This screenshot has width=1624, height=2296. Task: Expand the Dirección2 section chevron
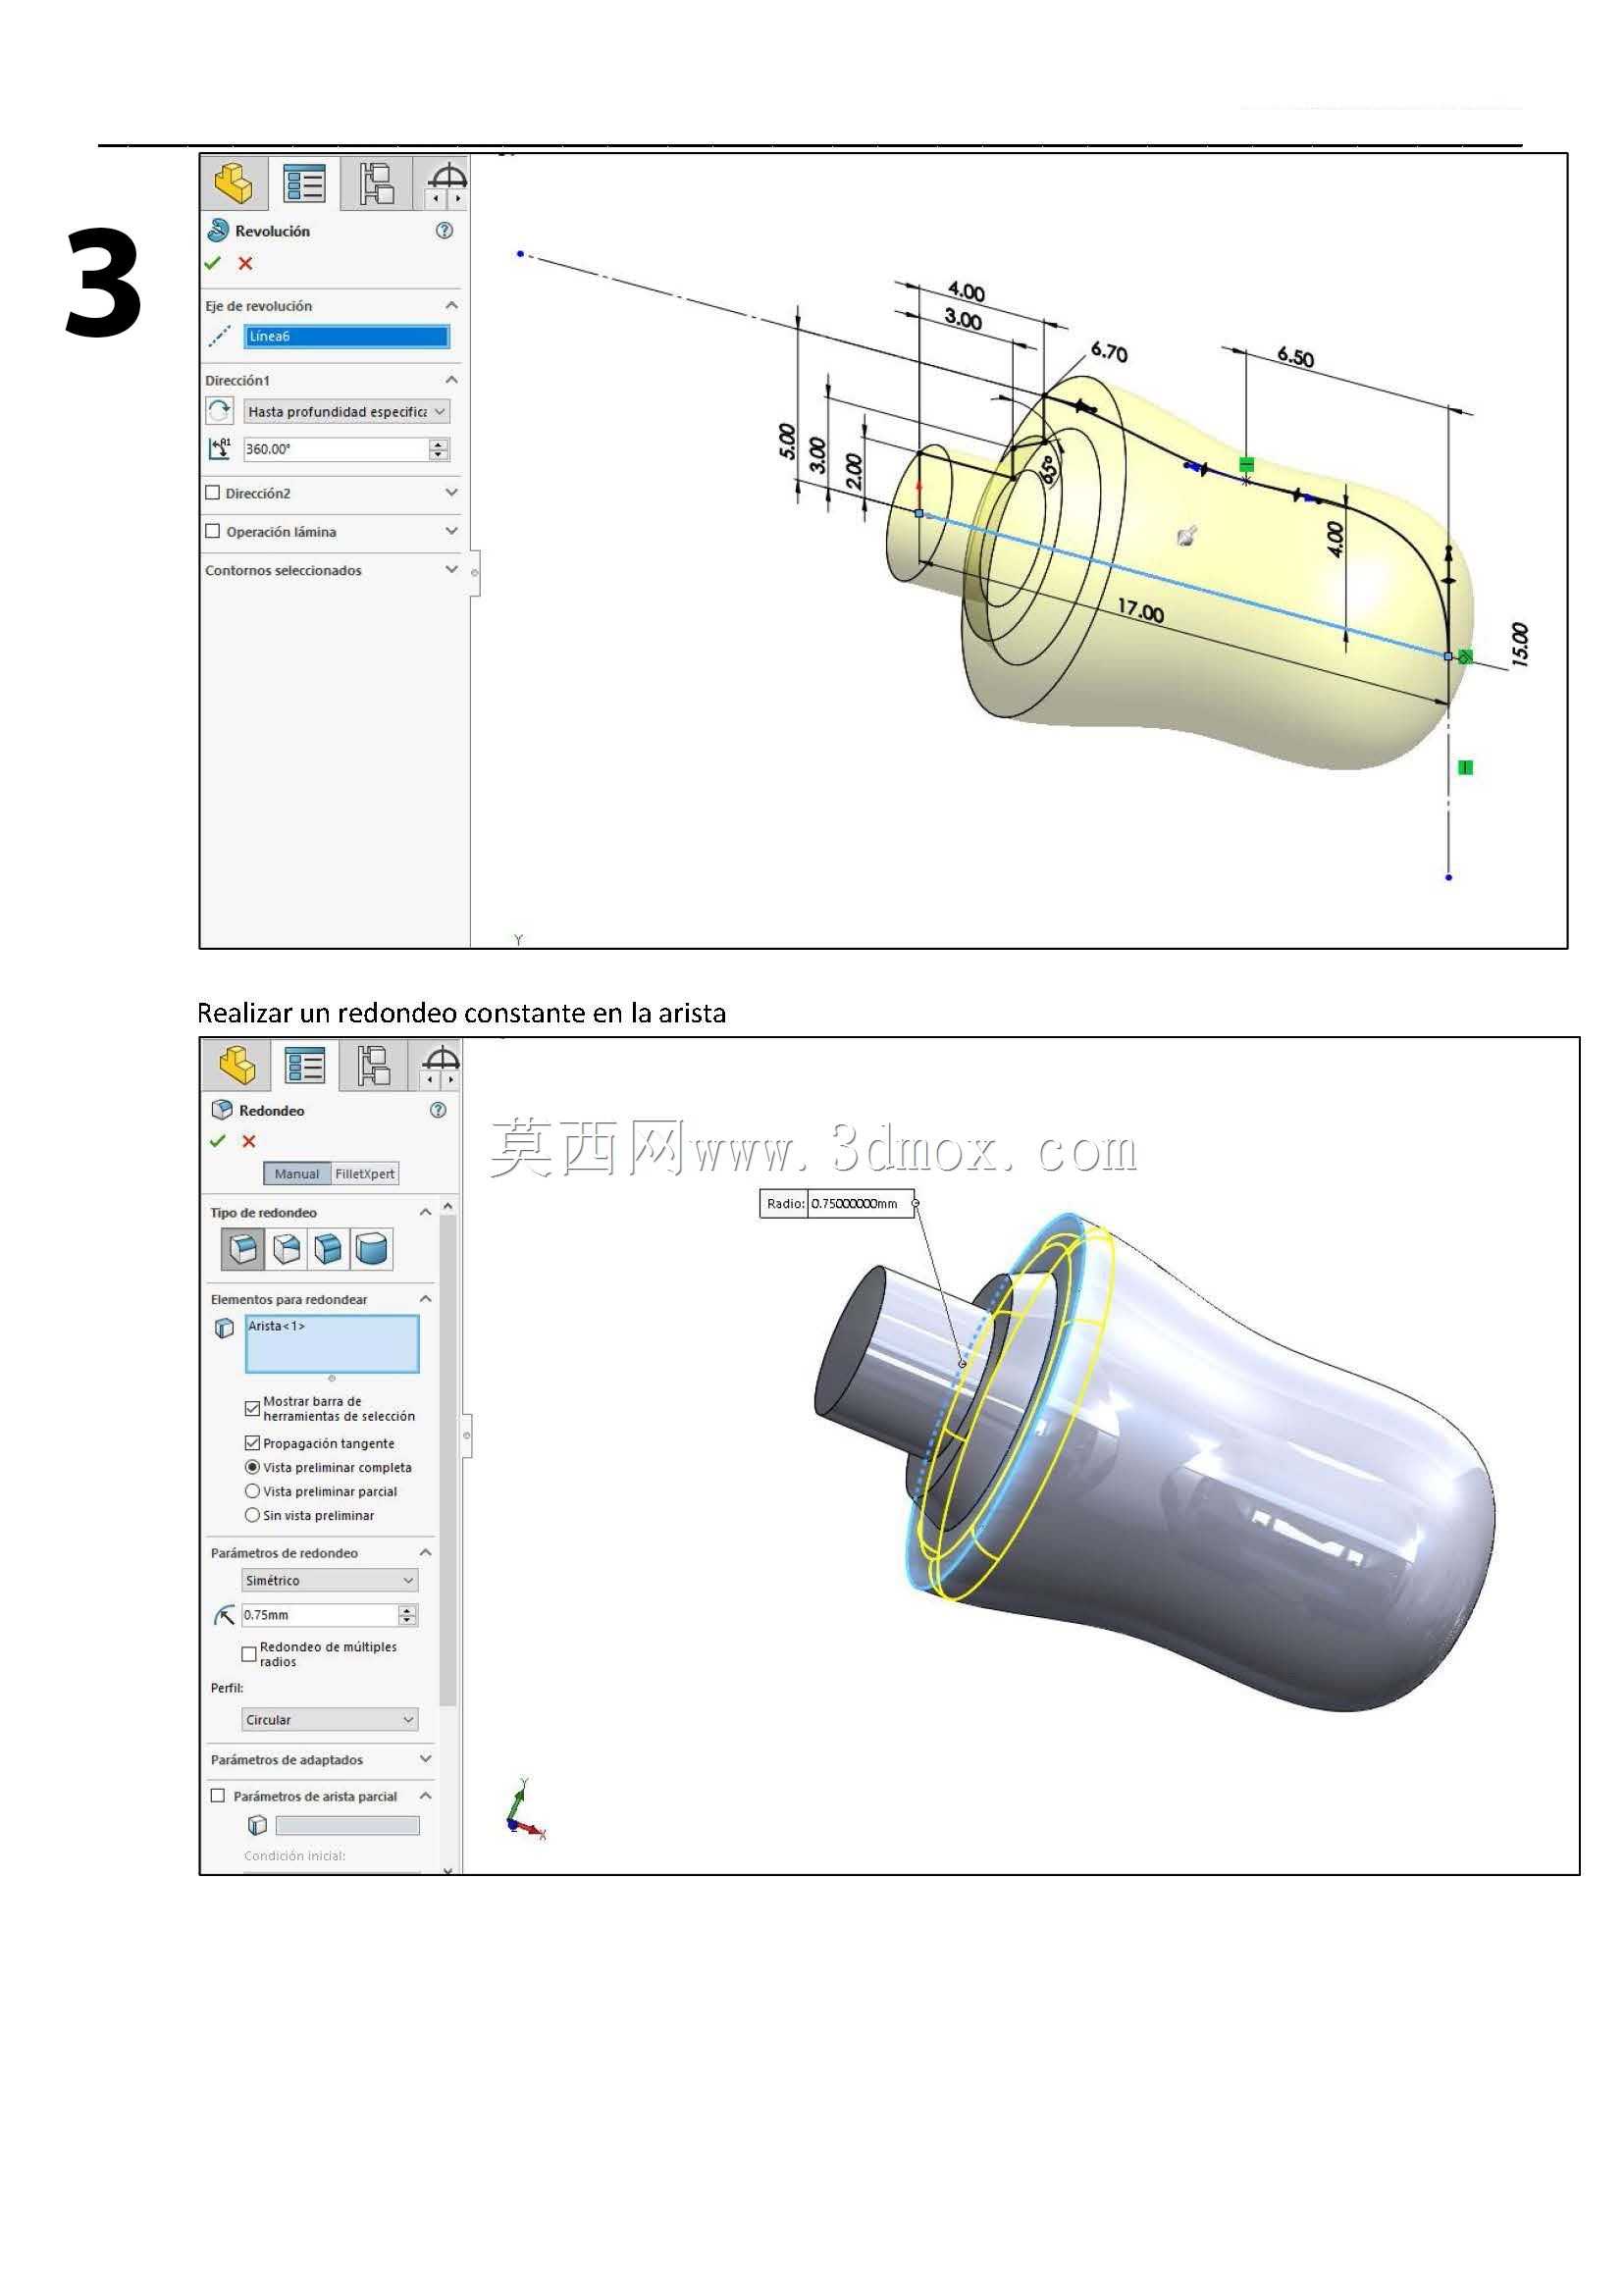pos(452,492)
